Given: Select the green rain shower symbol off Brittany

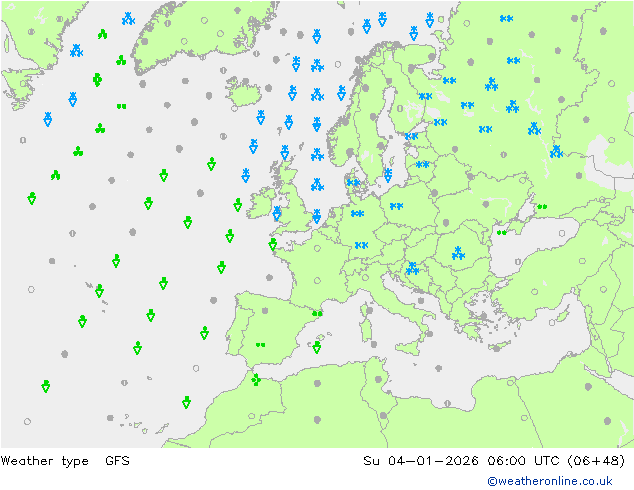Looking at the screenshot, I should 273,244.
